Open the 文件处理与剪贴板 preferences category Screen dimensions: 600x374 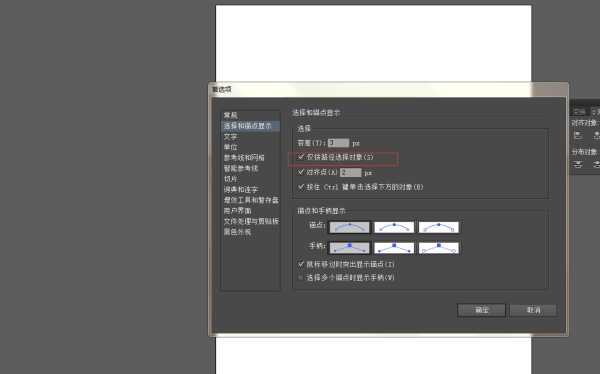251,221
